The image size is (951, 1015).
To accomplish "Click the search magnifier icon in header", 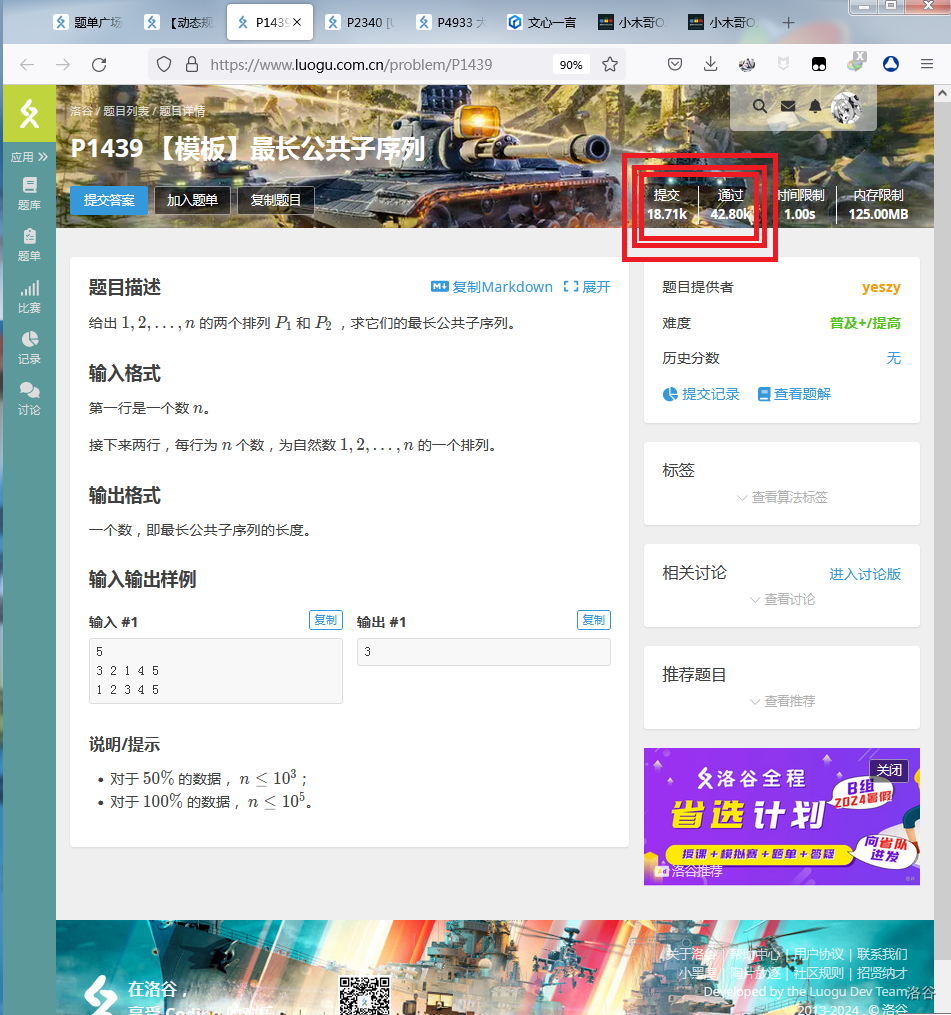I will click(x=760, y=106).
